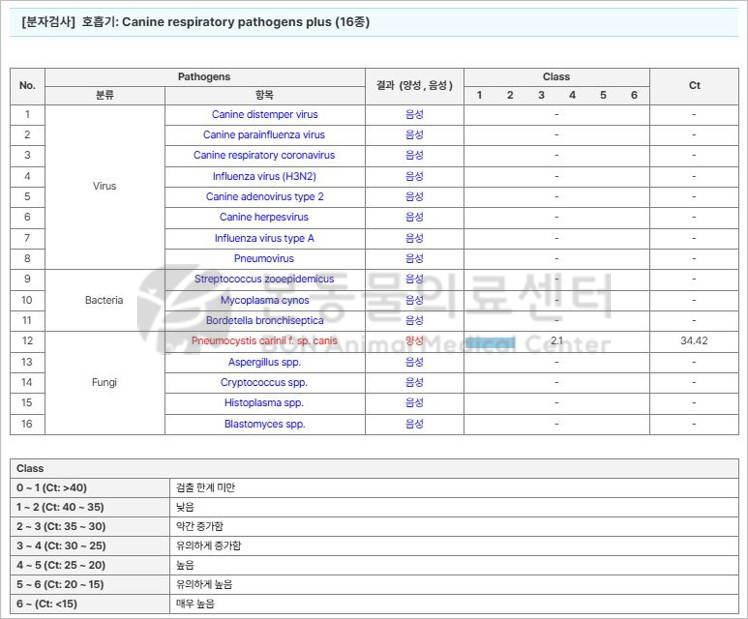Select Aspergillus spp. pathogen link
The image size is (748, 619).
[x=264, y=361]
